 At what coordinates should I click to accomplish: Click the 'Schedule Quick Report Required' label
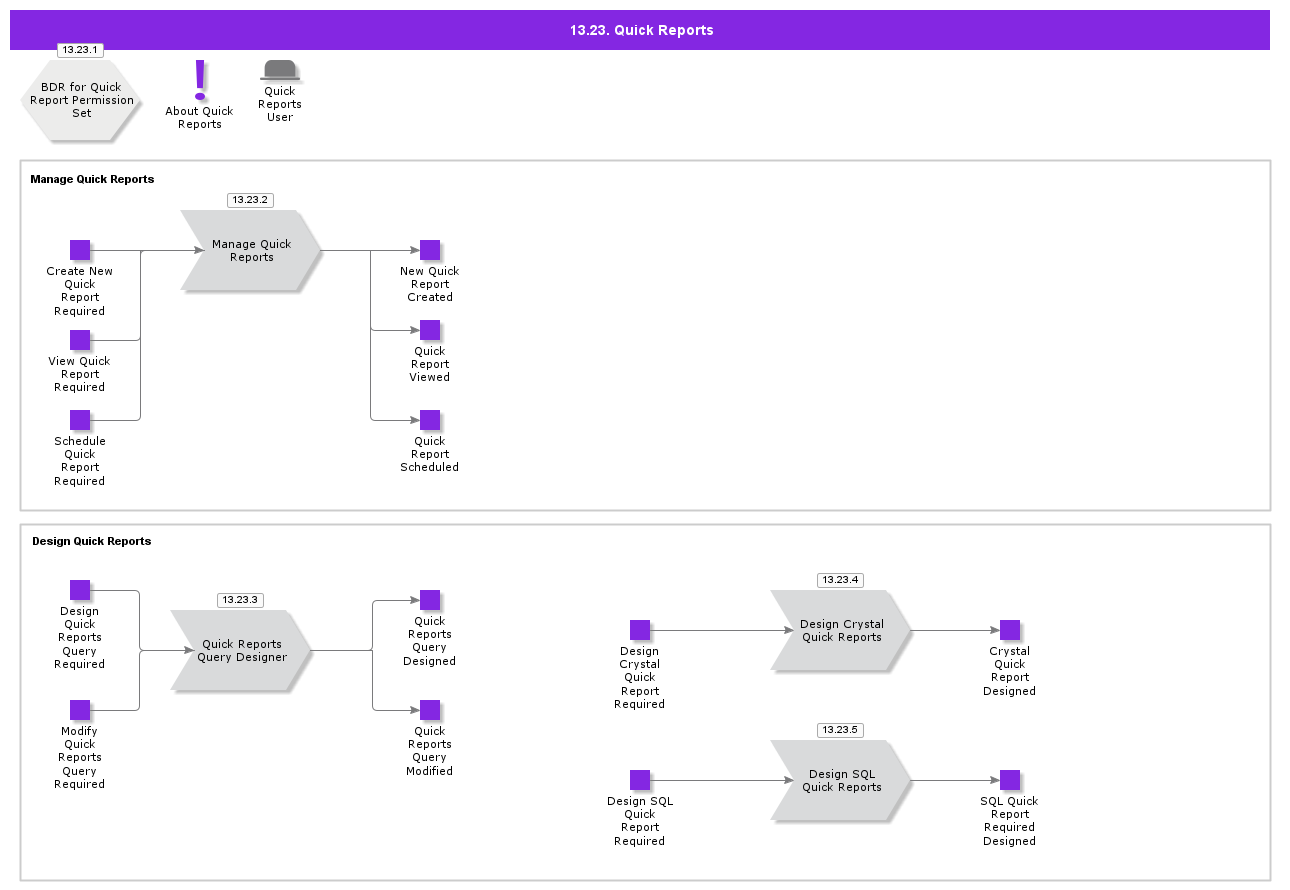[x=80, y=461]
